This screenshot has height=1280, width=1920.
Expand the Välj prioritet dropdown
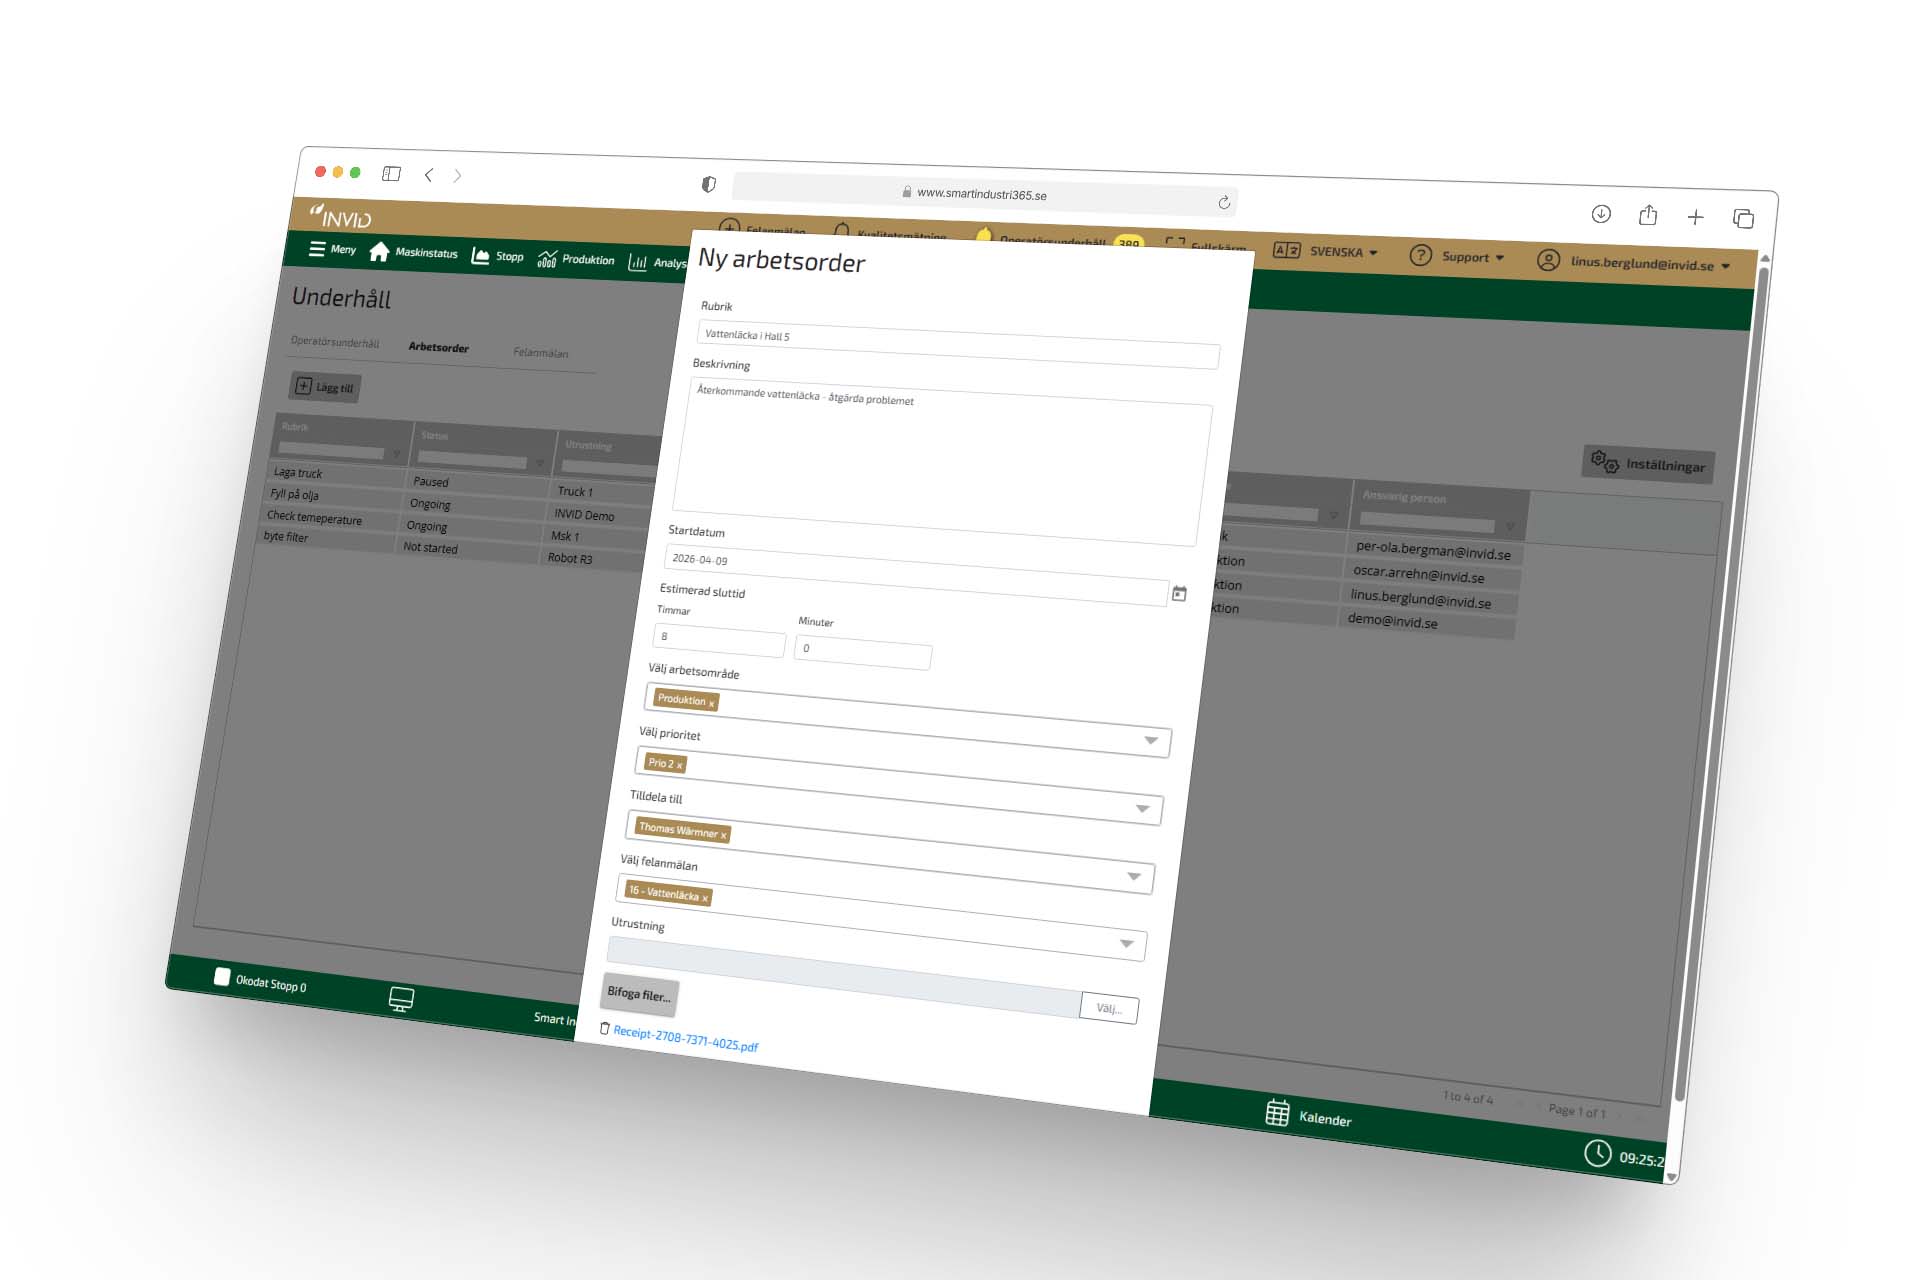(1142, 808)
